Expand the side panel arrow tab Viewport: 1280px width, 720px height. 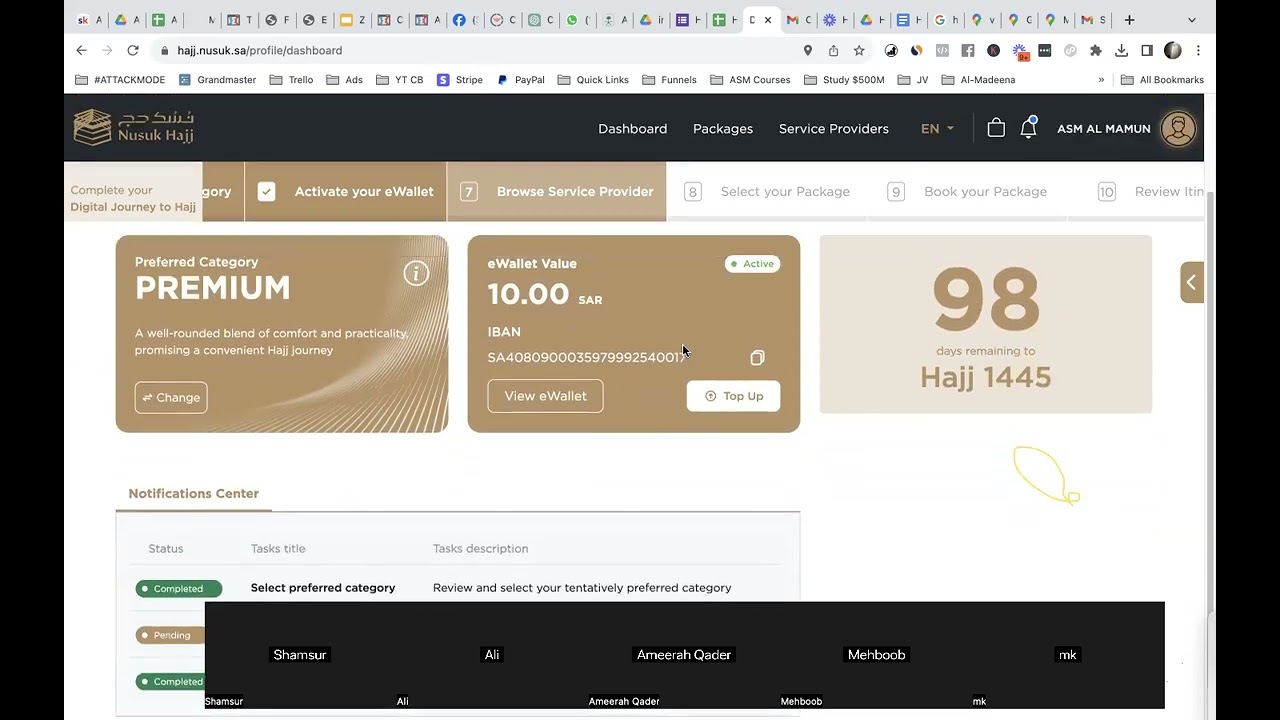[x=1191, y=283]
